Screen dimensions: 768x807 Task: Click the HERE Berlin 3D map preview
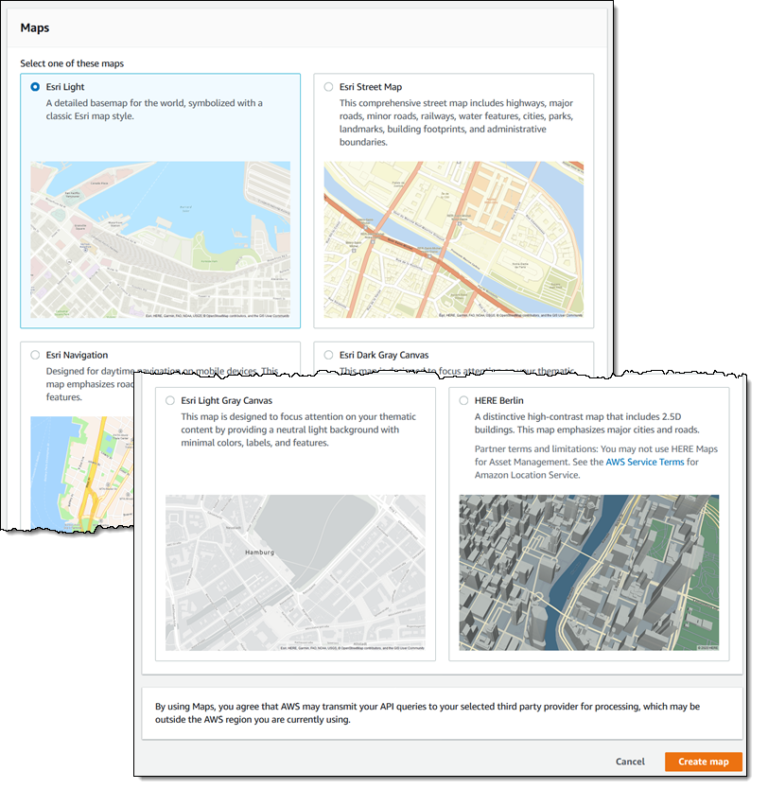pyautogui.click(x=589, y=573)
